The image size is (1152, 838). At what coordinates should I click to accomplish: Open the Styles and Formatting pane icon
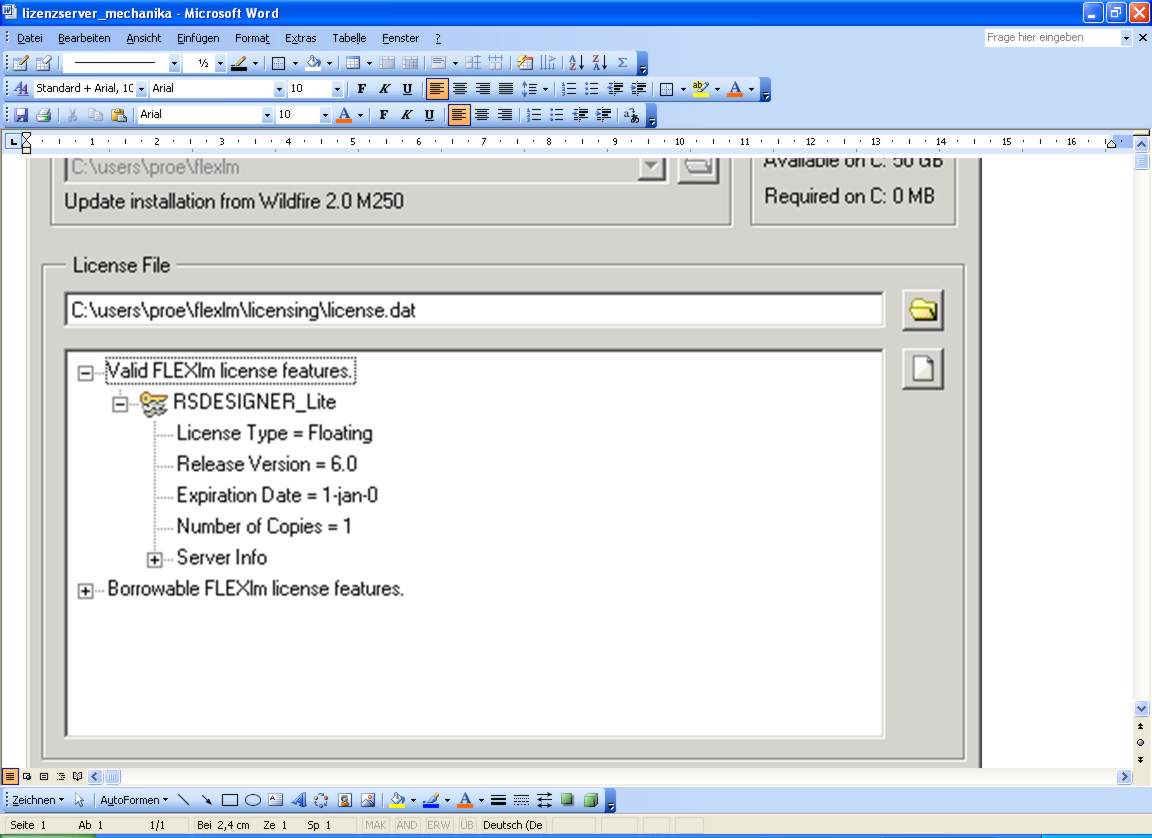pos(21,89)
